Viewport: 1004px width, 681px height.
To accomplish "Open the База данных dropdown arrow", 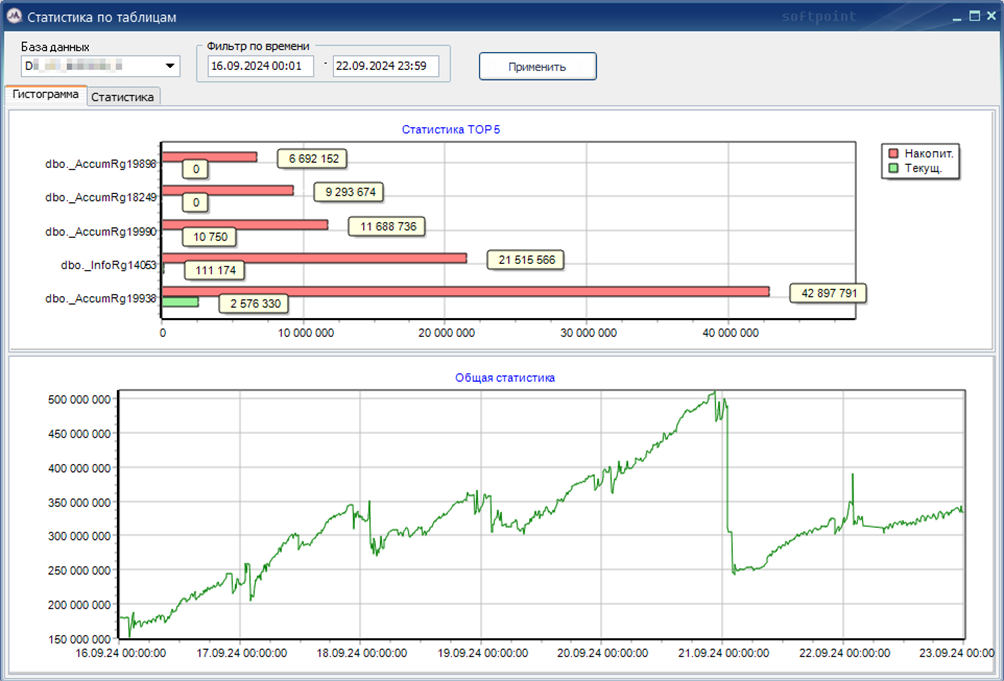I will coord(170,67).
